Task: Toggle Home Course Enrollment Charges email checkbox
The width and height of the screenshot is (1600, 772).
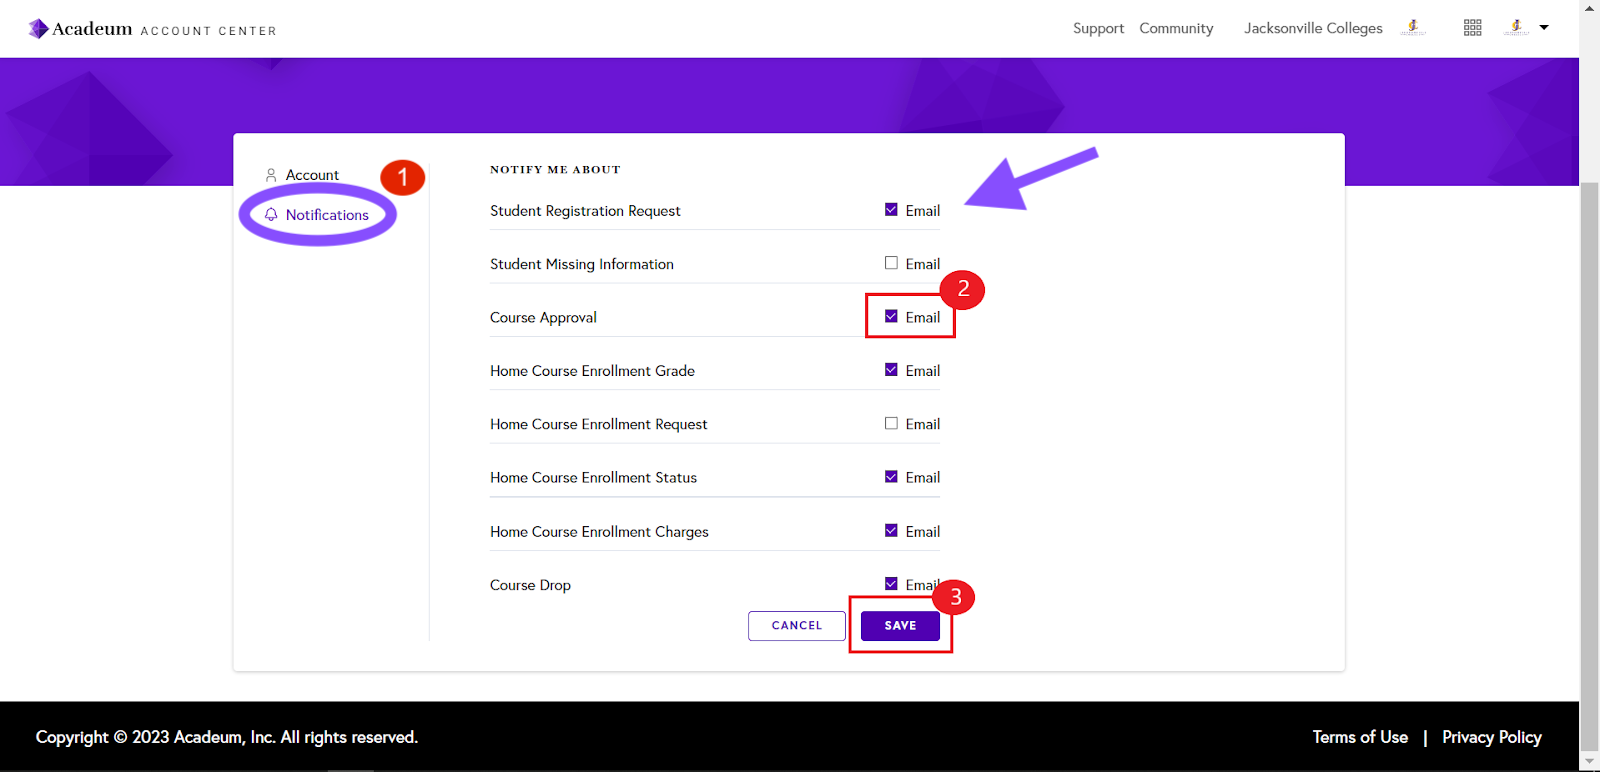Action: [891, 531]
